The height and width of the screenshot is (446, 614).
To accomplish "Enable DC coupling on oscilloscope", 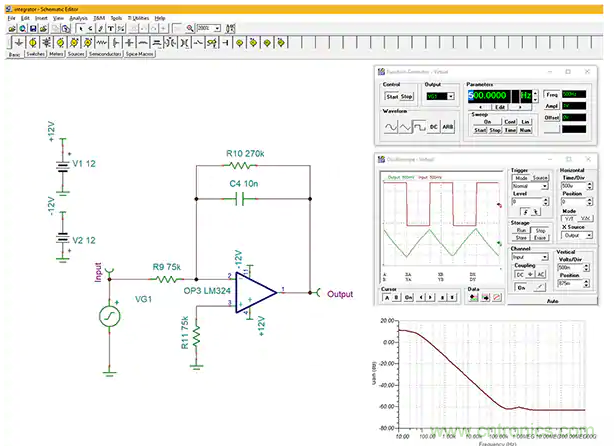I will pos(520,273).
